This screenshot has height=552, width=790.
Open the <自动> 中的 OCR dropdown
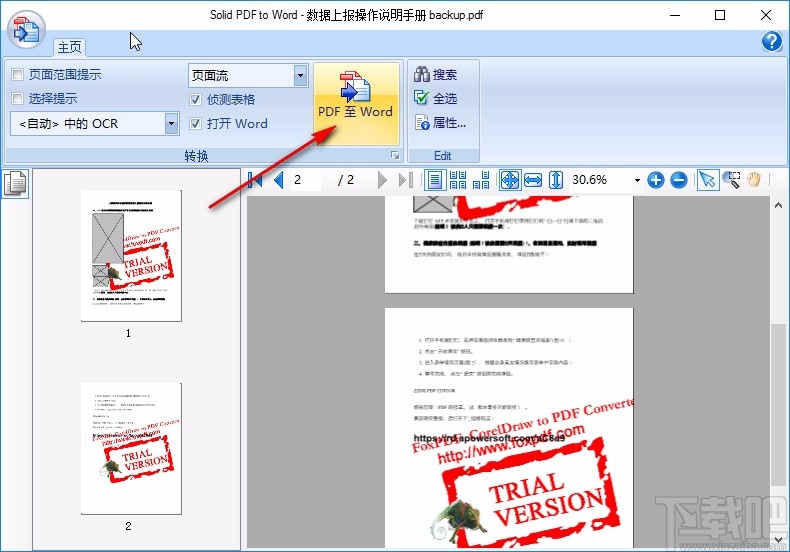coord(172,123)
